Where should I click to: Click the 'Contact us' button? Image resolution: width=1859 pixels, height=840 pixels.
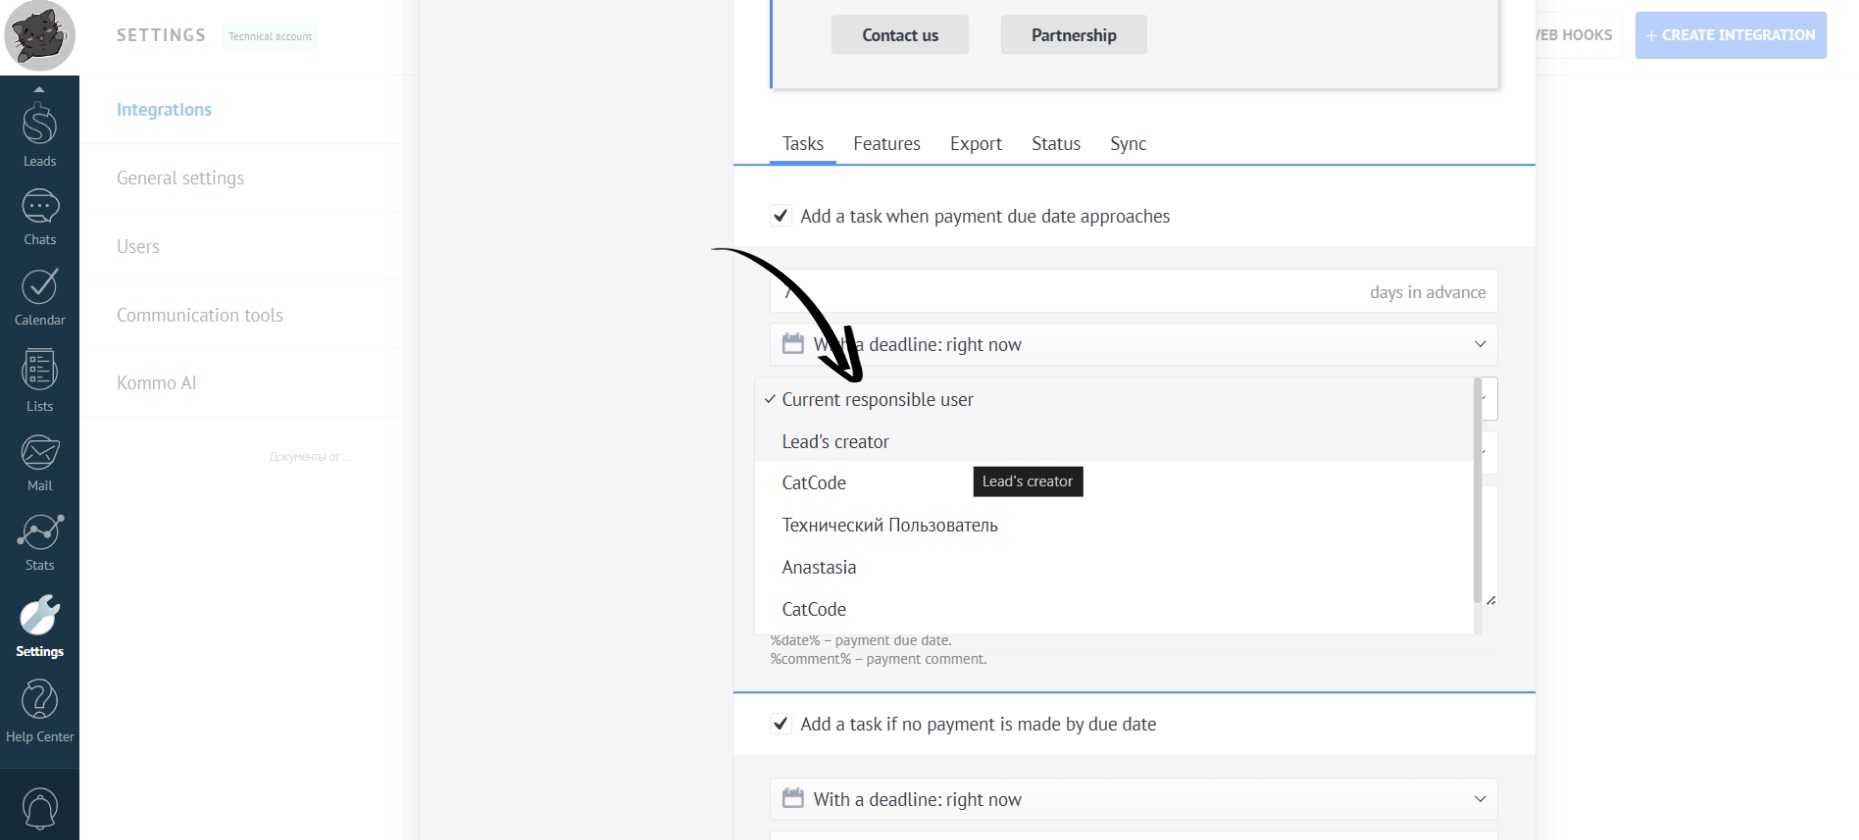pyautogui.click(x=899, y=35)
